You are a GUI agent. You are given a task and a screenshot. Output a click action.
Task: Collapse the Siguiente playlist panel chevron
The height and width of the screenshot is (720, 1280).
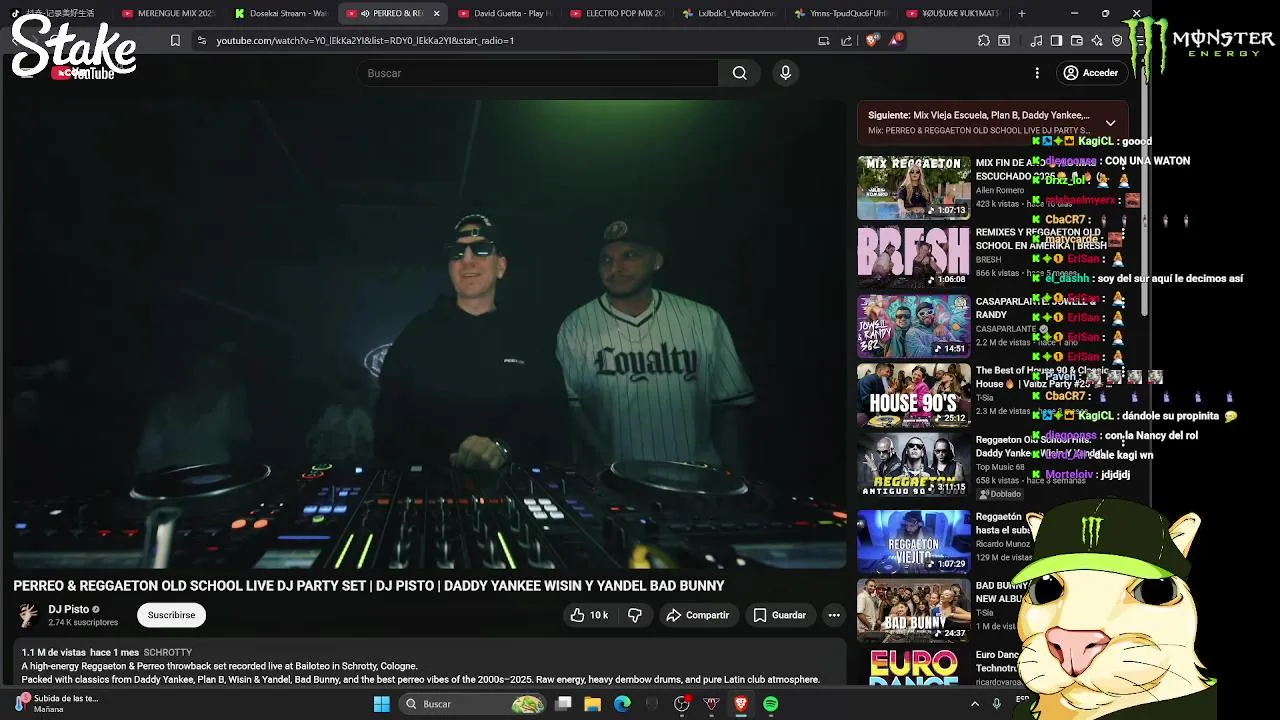pyautogui.click(x=1110, y=123)
